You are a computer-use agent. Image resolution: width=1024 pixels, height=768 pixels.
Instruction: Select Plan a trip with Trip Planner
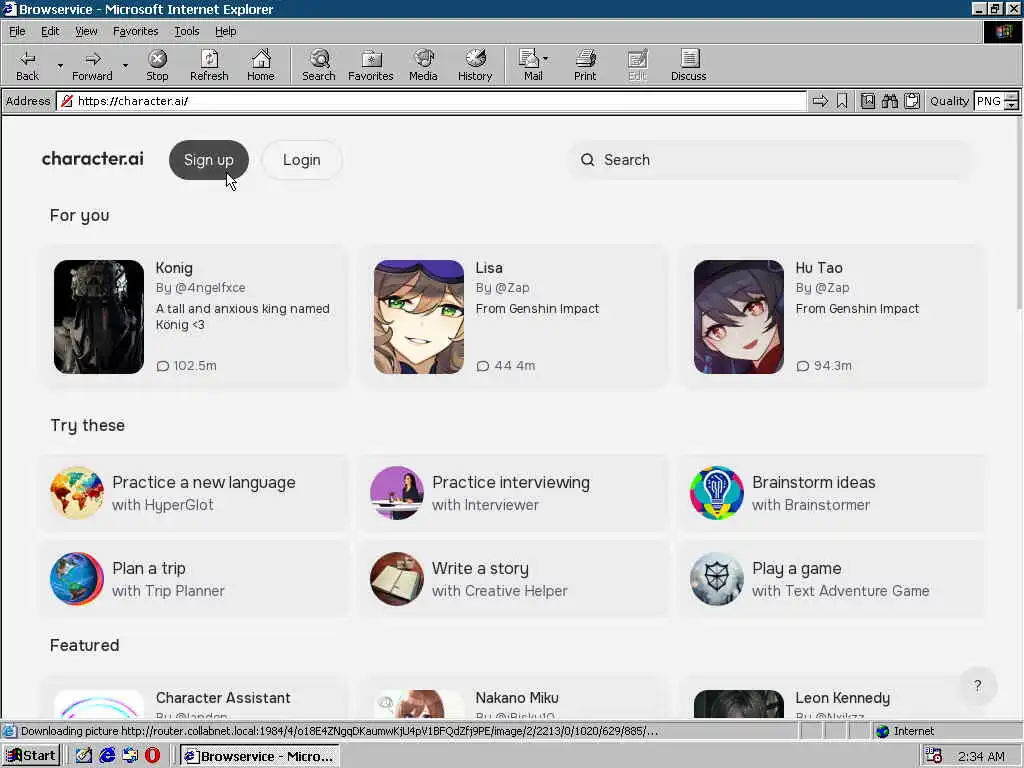tap(195, 579)
